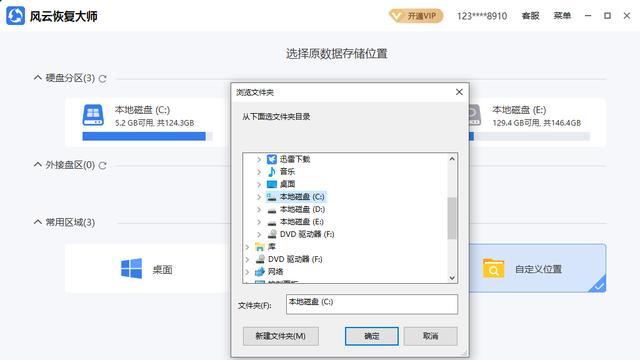Collapse the 外接盘区(0) section

click(x=38, y=164)
